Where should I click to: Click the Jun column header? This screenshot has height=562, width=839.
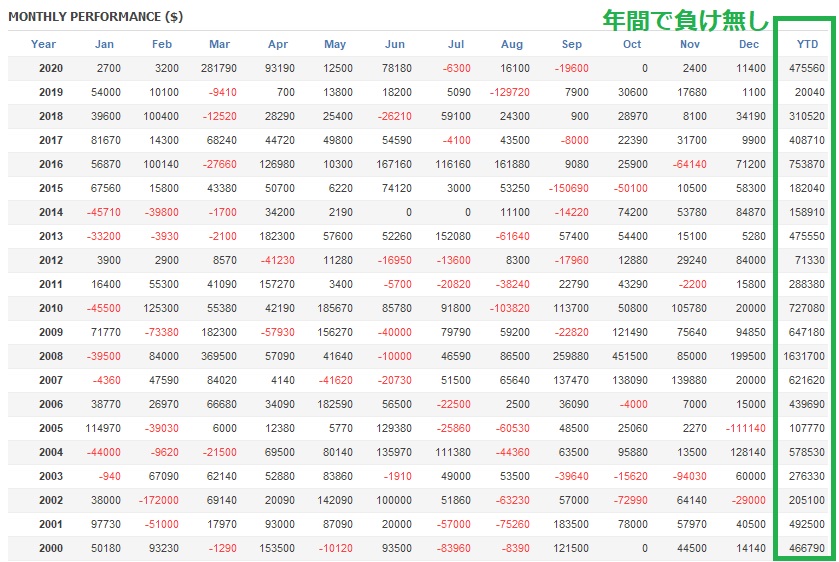[x=395, y=44]
